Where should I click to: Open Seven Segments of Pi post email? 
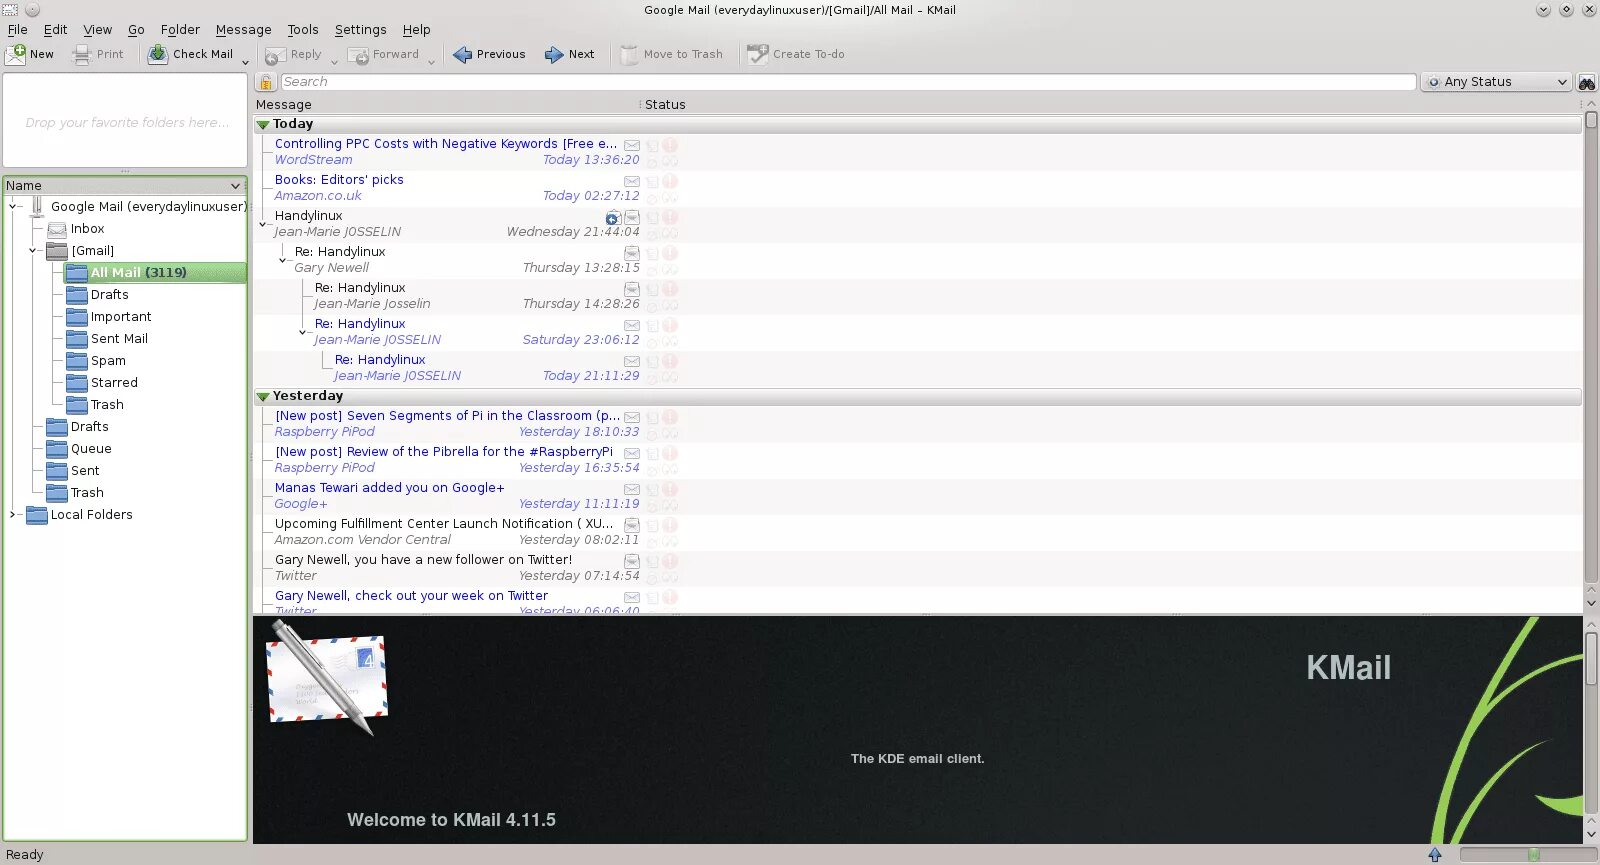447,416
